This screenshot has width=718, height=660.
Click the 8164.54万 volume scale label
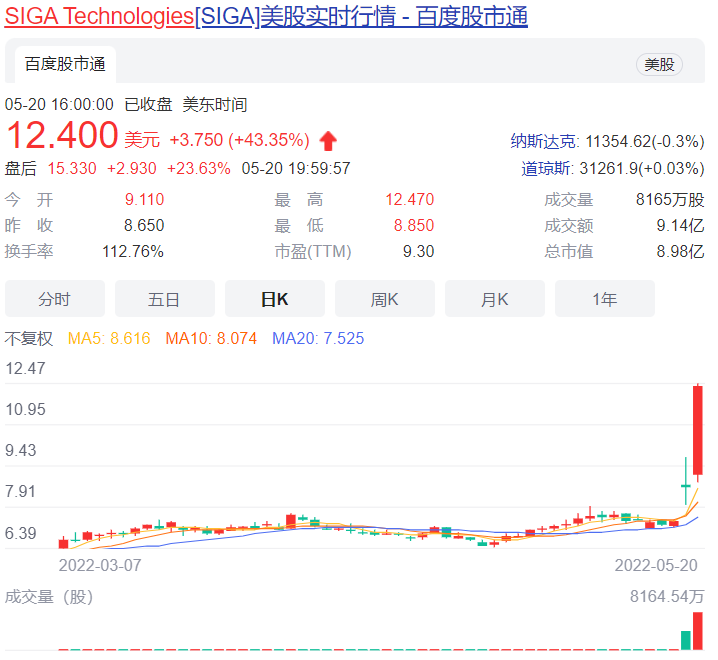click(667, 596)
